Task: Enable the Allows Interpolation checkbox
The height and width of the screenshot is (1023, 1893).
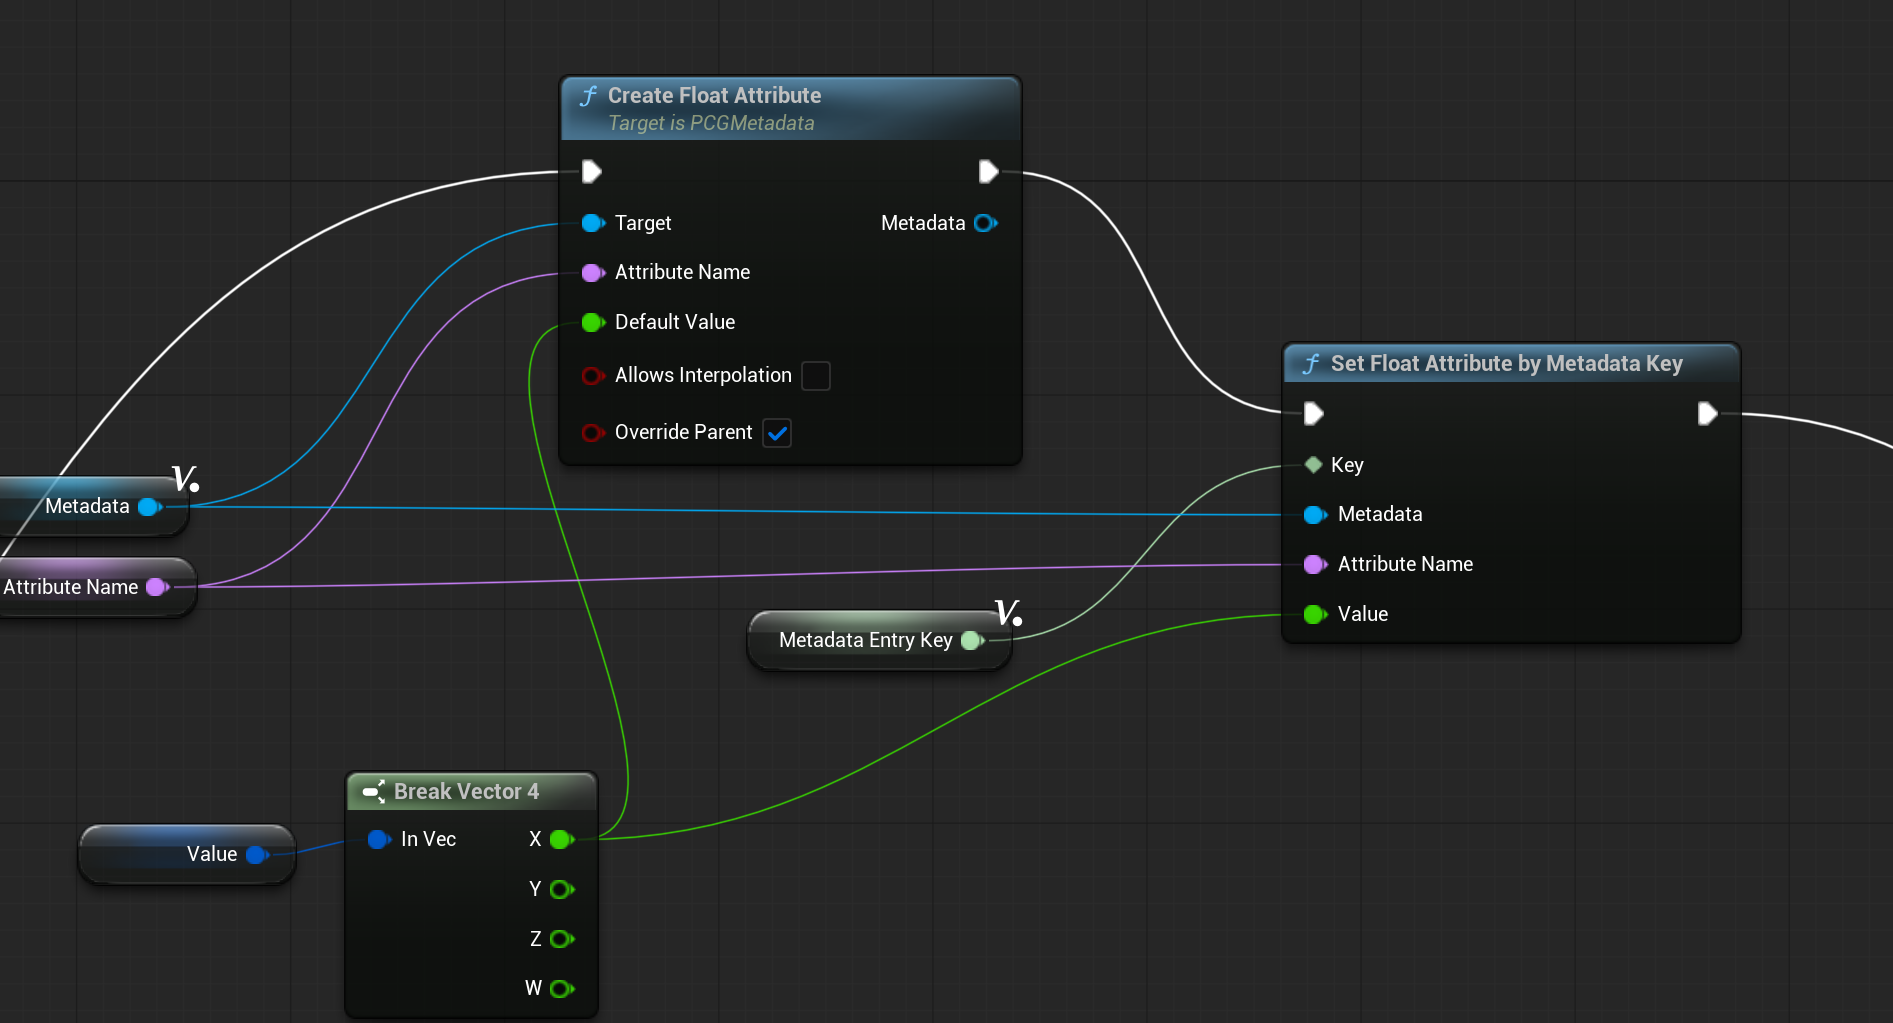Action: coord(816,376)
